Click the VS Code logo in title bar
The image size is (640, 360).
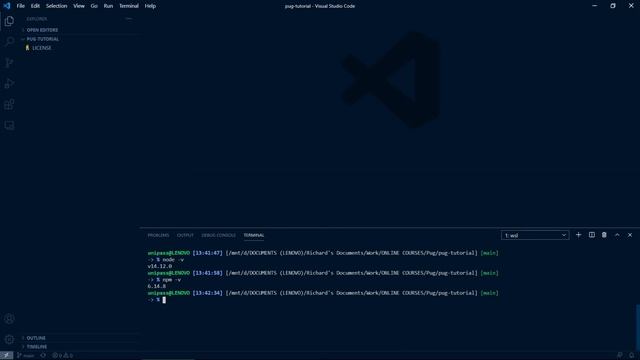[x=7, y=6]
